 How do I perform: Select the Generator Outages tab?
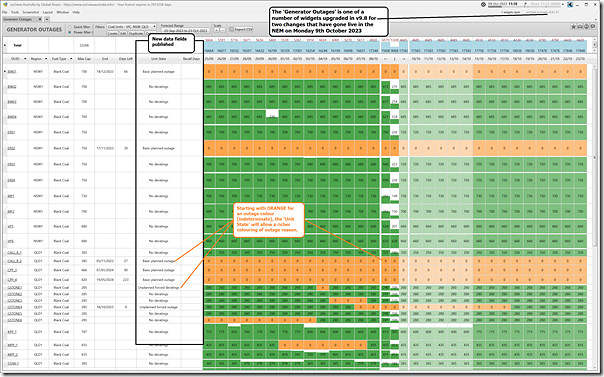tap(18, 19)
